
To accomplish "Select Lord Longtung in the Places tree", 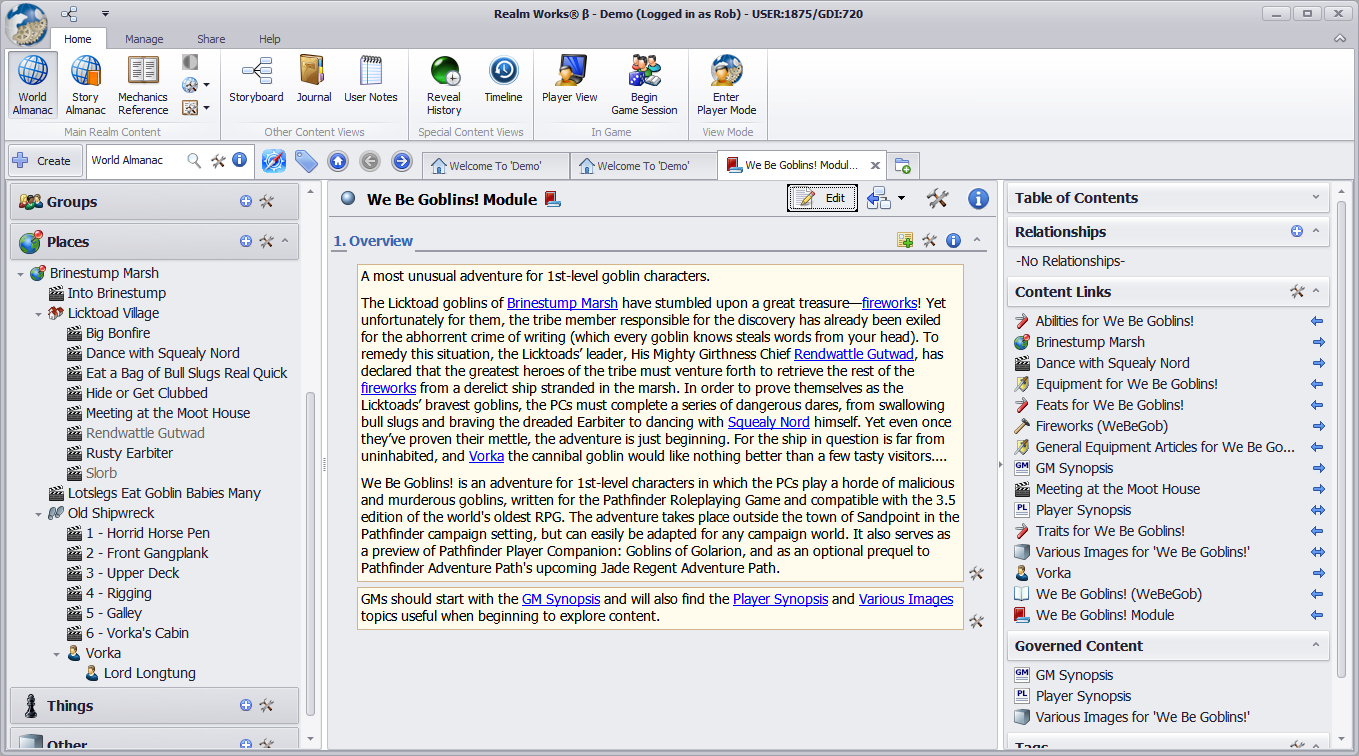I will (x=150, y=673).
